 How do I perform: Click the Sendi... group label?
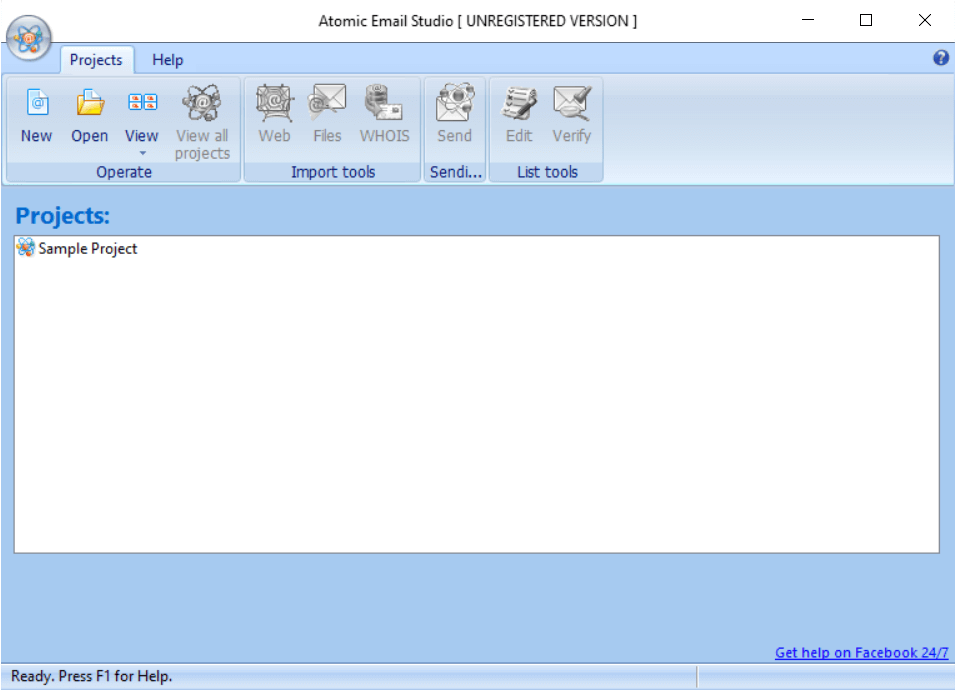455,172
